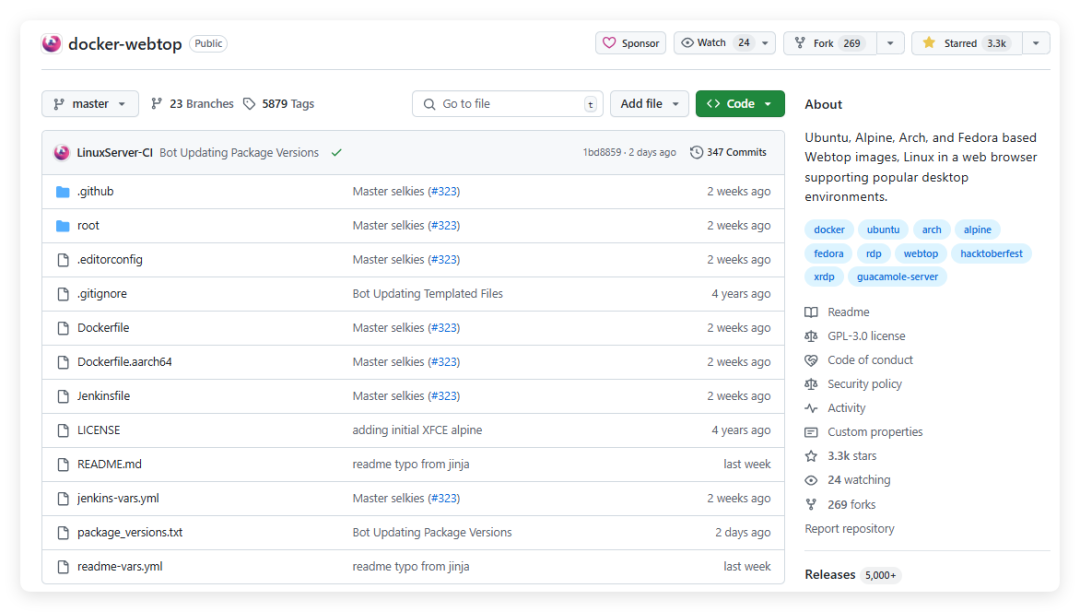Click the LinuxServer-CI avatar icon

[x=61, y=153]
